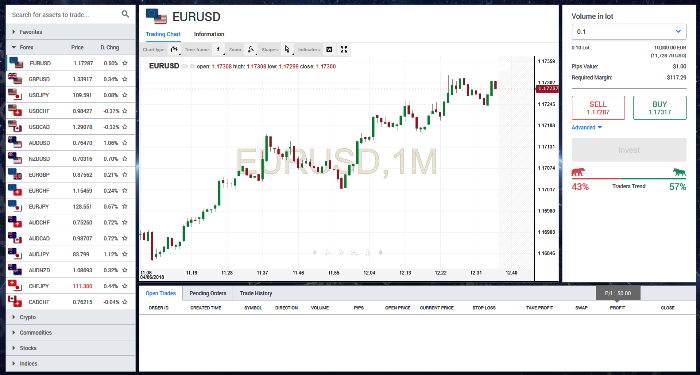Expand the Indices section
Viewport: 700px width, 375px height.
[71, 363]
